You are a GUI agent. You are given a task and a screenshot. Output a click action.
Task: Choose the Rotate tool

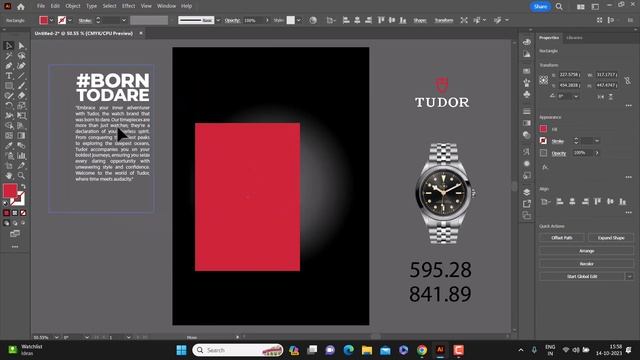click(x=9, y=106)
